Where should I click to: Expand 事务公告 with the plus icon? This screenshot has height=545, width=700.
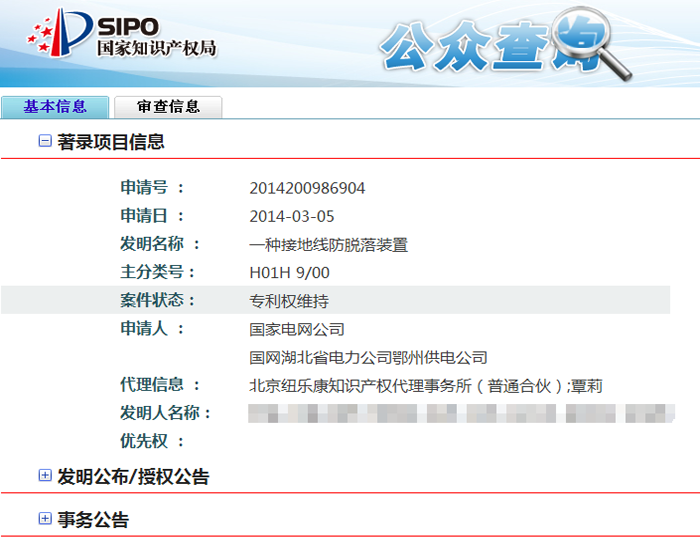click(x=44, y=519)
